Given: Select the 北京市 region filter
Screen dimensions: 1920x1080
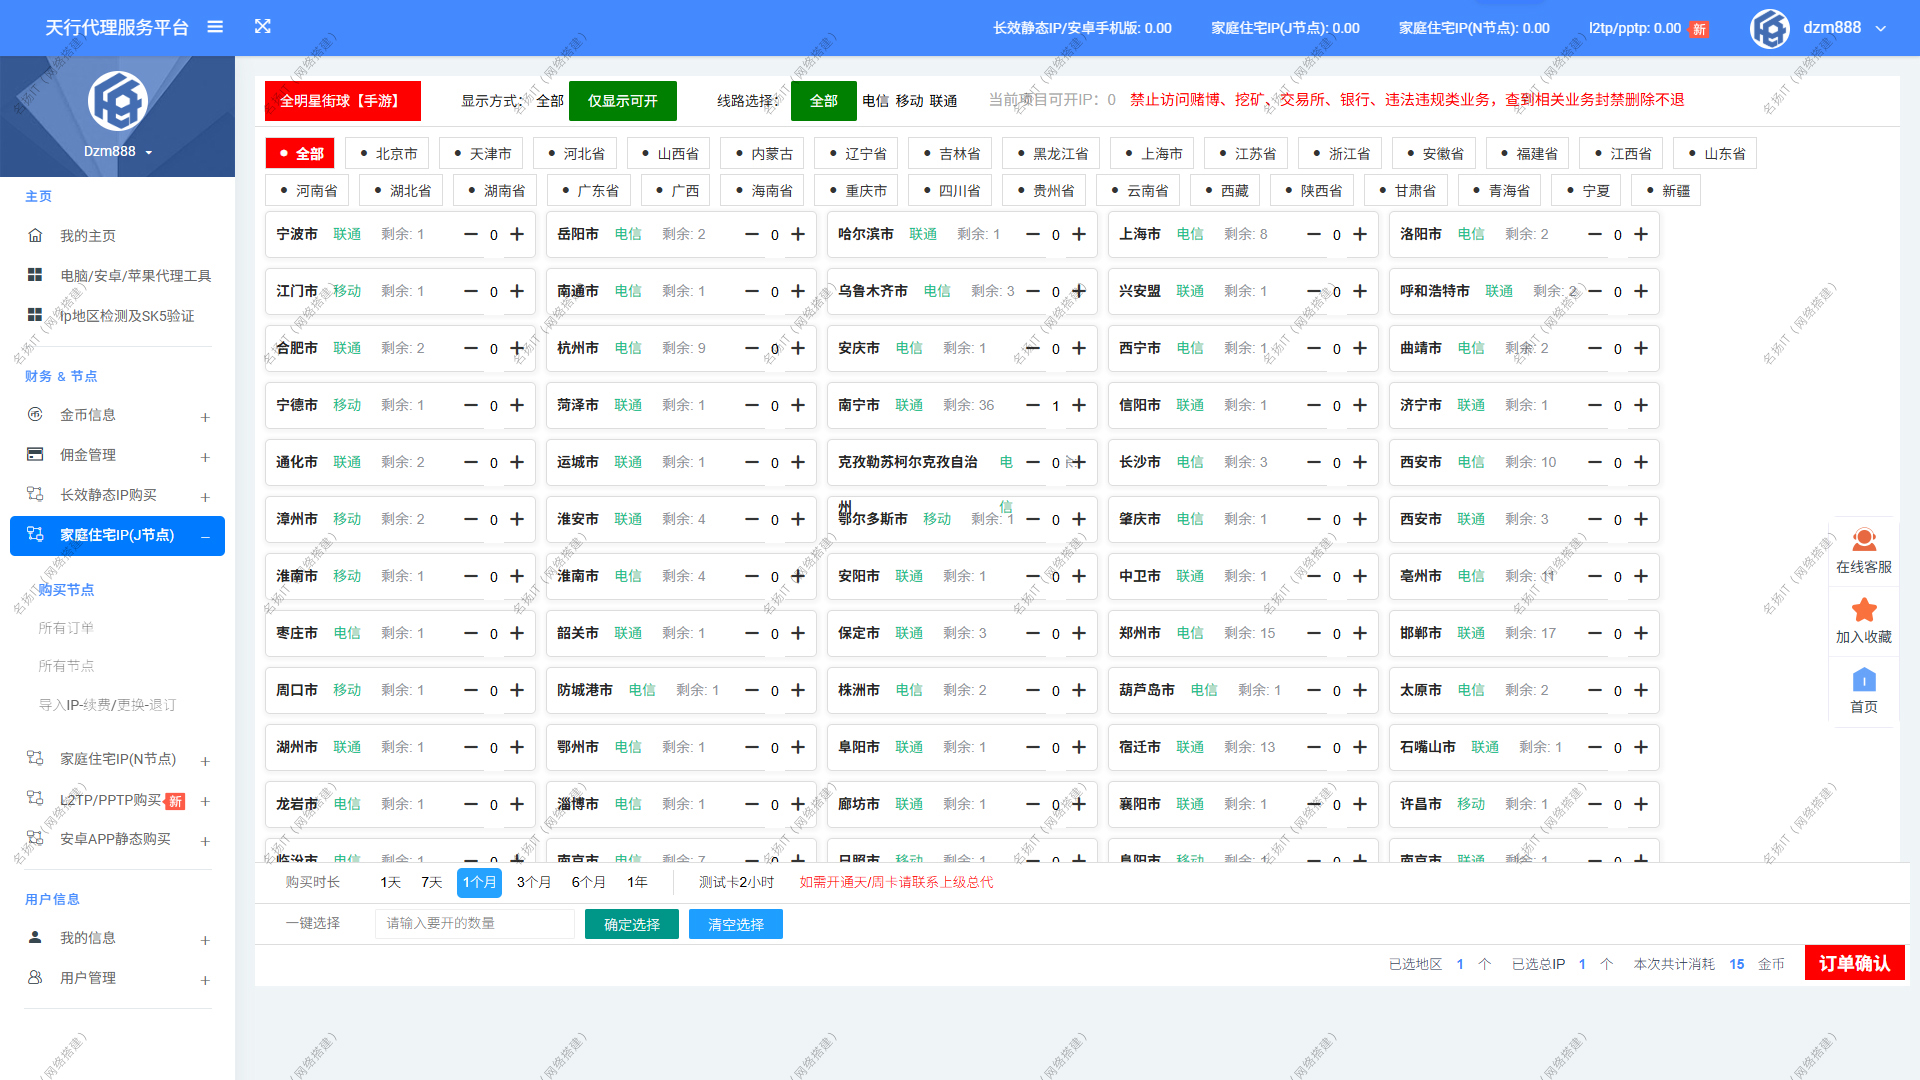Looking at the screenshot, I should pyautogui.click(x=387, y=154).
